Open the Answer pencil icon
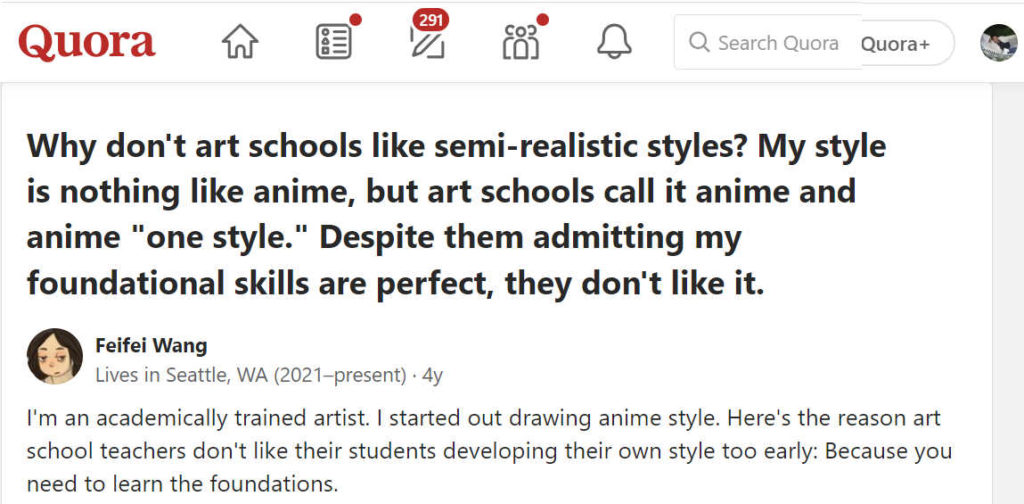The image size is (1024, 504). tap(427, 44)
